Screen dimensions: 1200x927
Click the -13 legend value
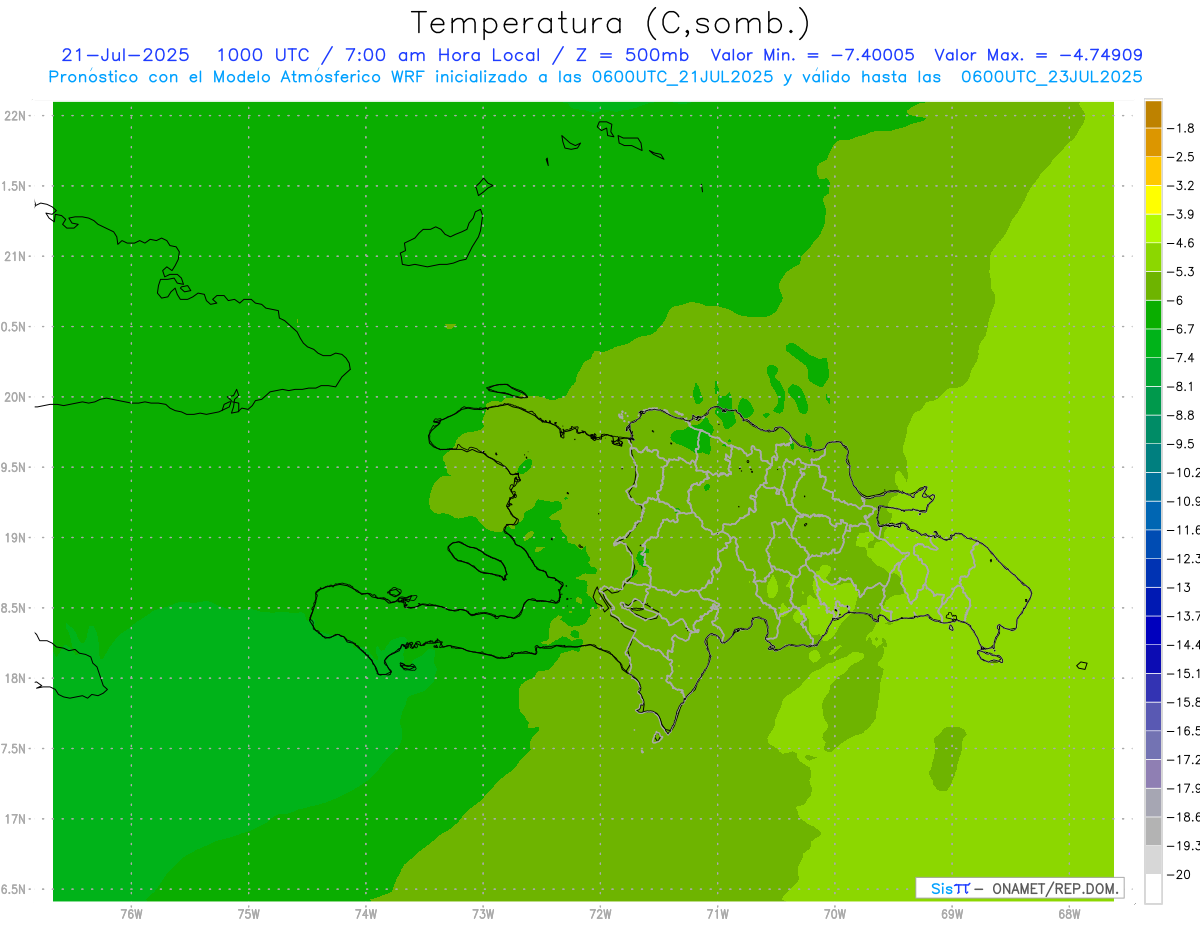tap(1178, 587)
